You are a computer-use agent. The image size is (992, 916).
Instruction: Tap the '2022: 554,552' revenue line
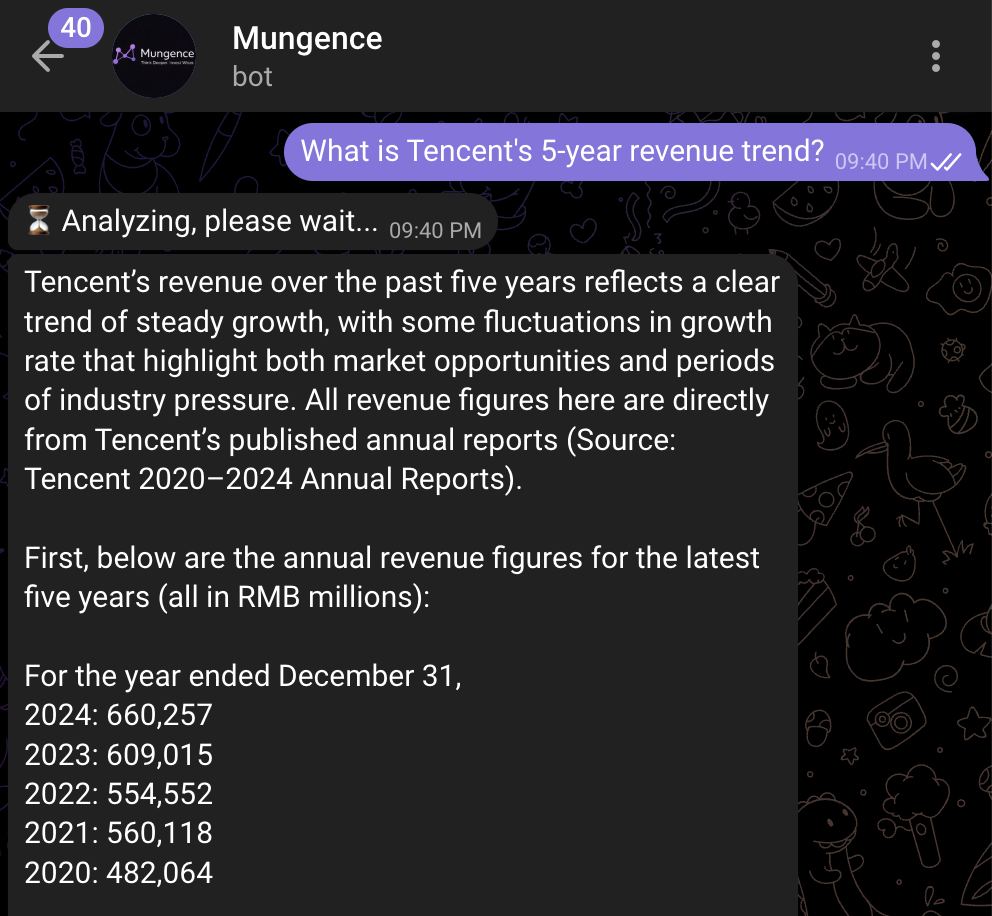(x=118, y=794)
